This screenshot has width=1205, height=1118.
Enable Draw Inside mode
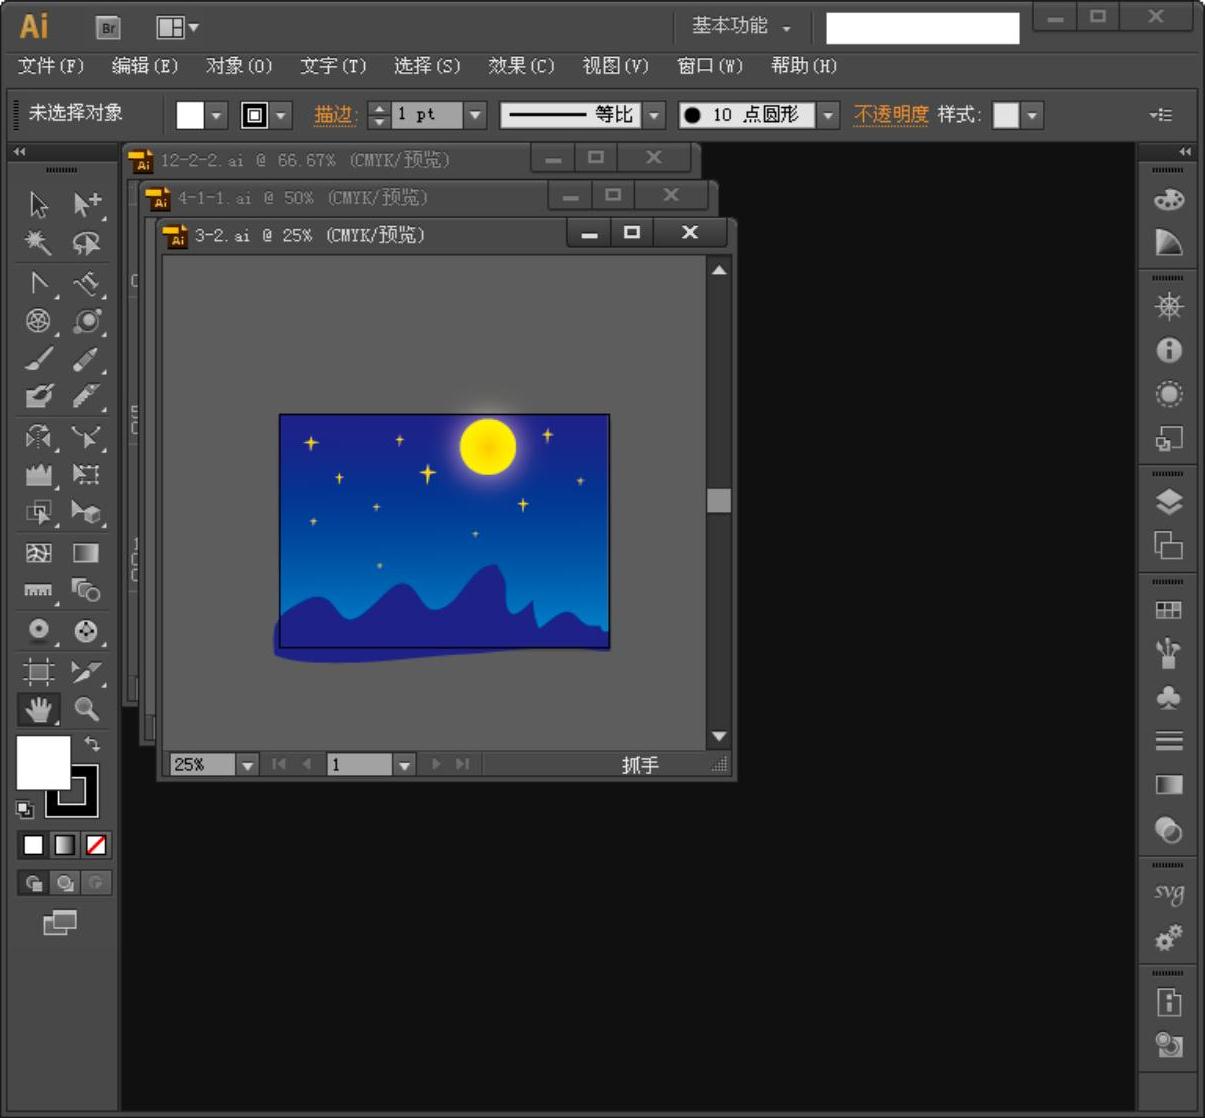tap(96, 883)
